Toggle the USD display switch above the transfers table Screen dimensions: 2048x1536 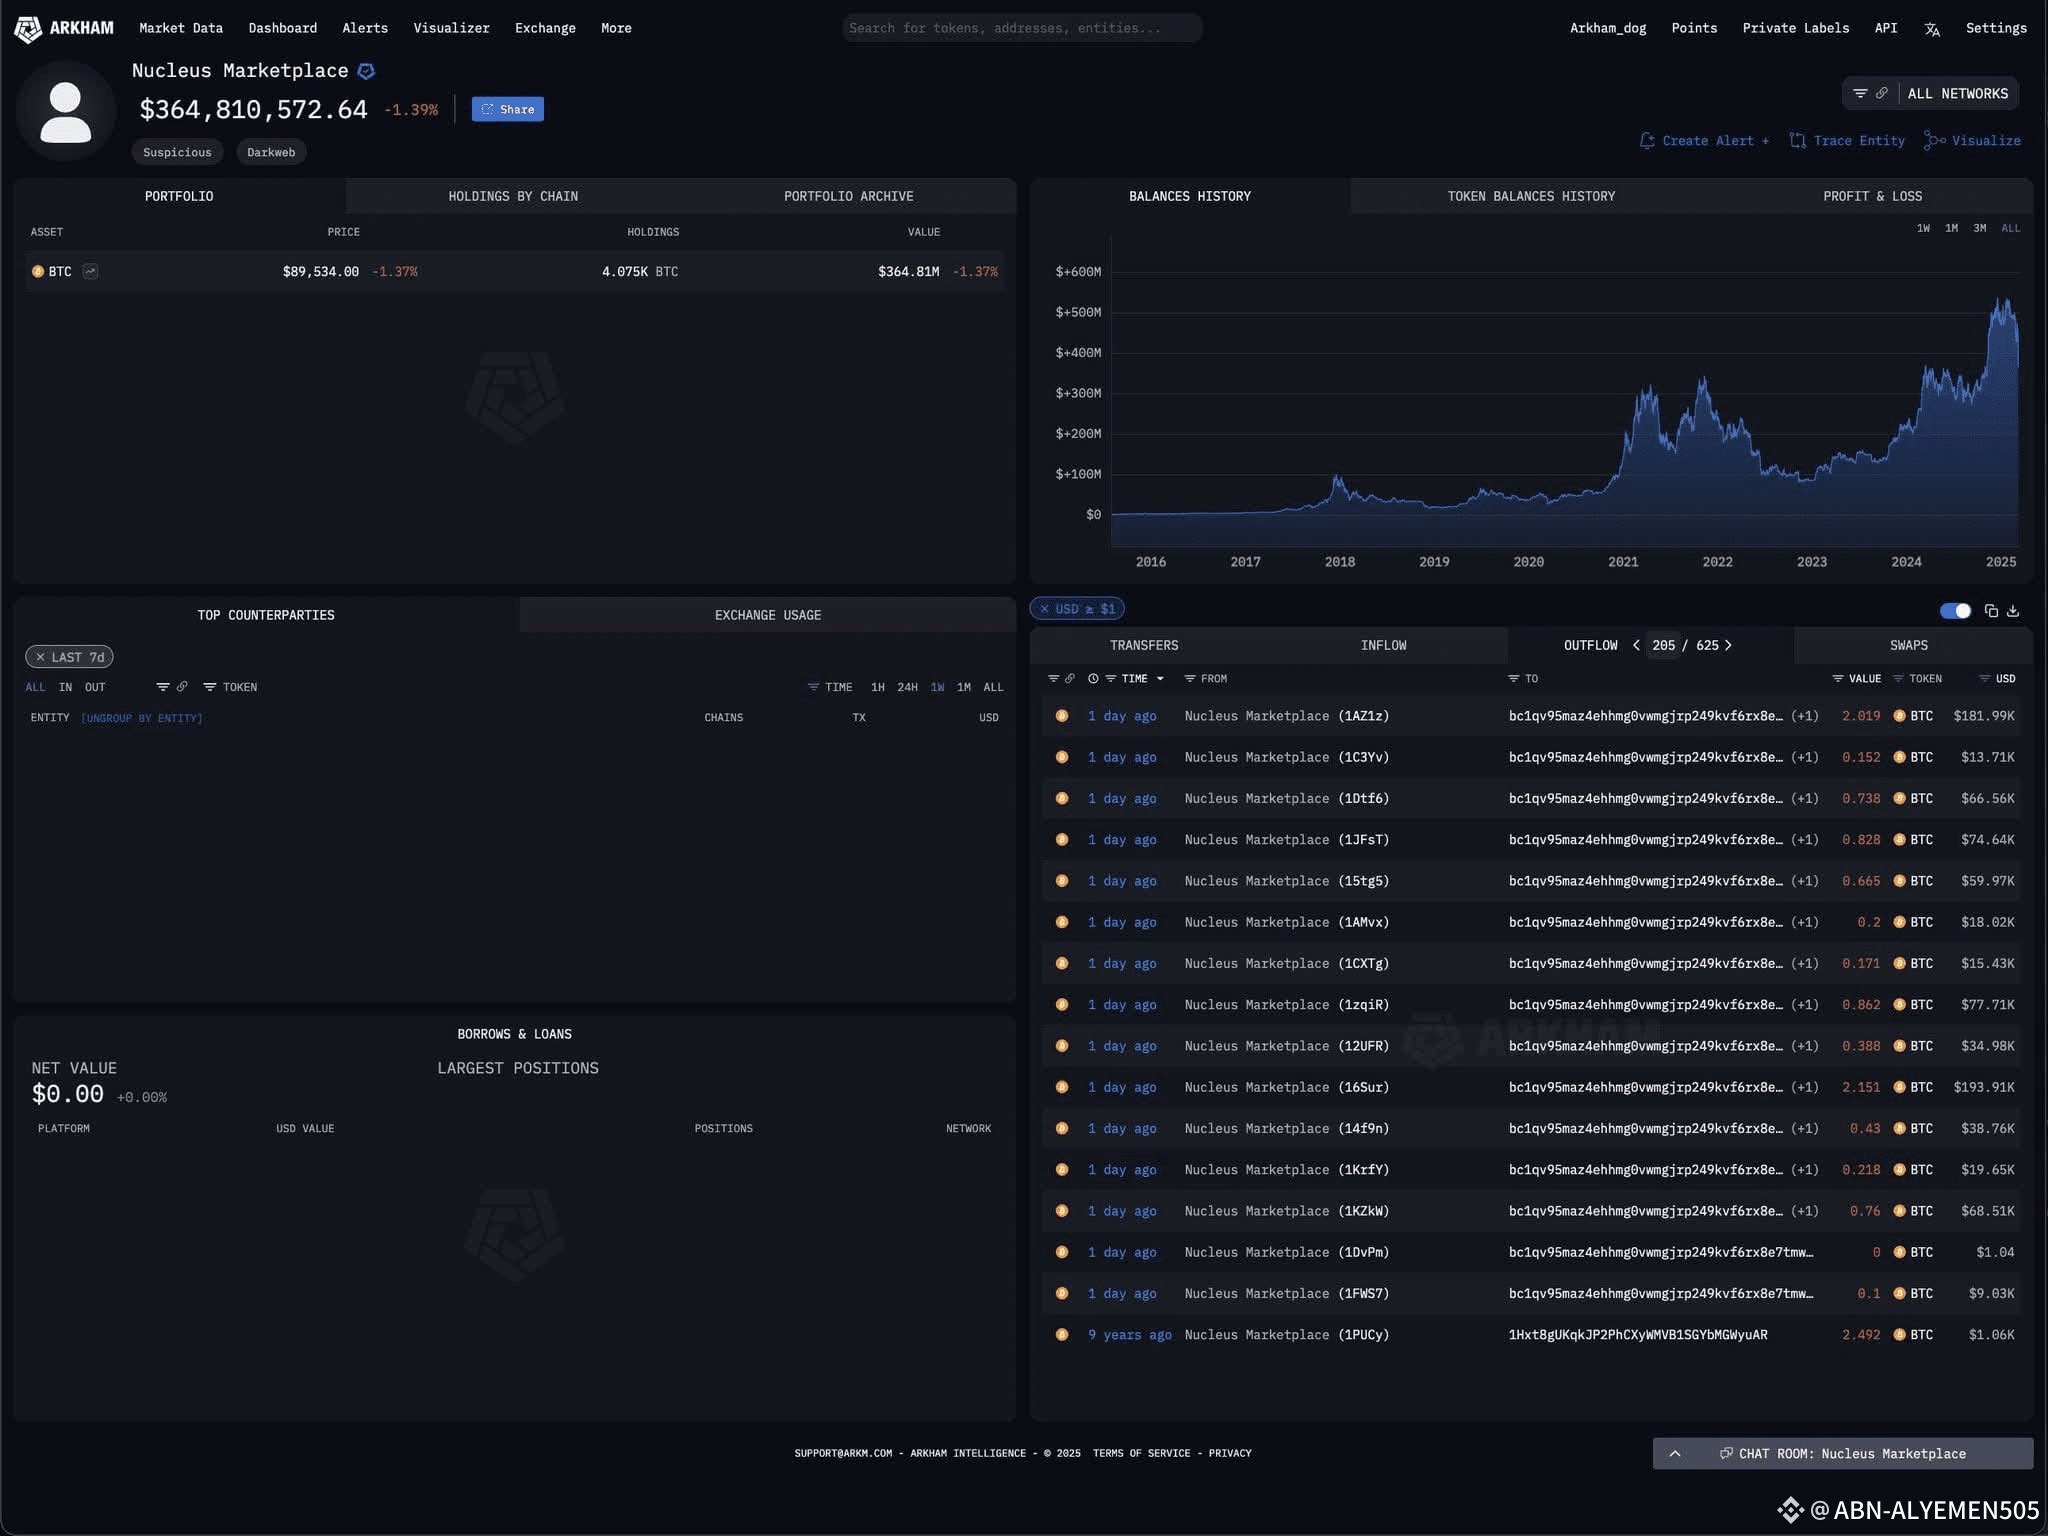[1955, 610]
